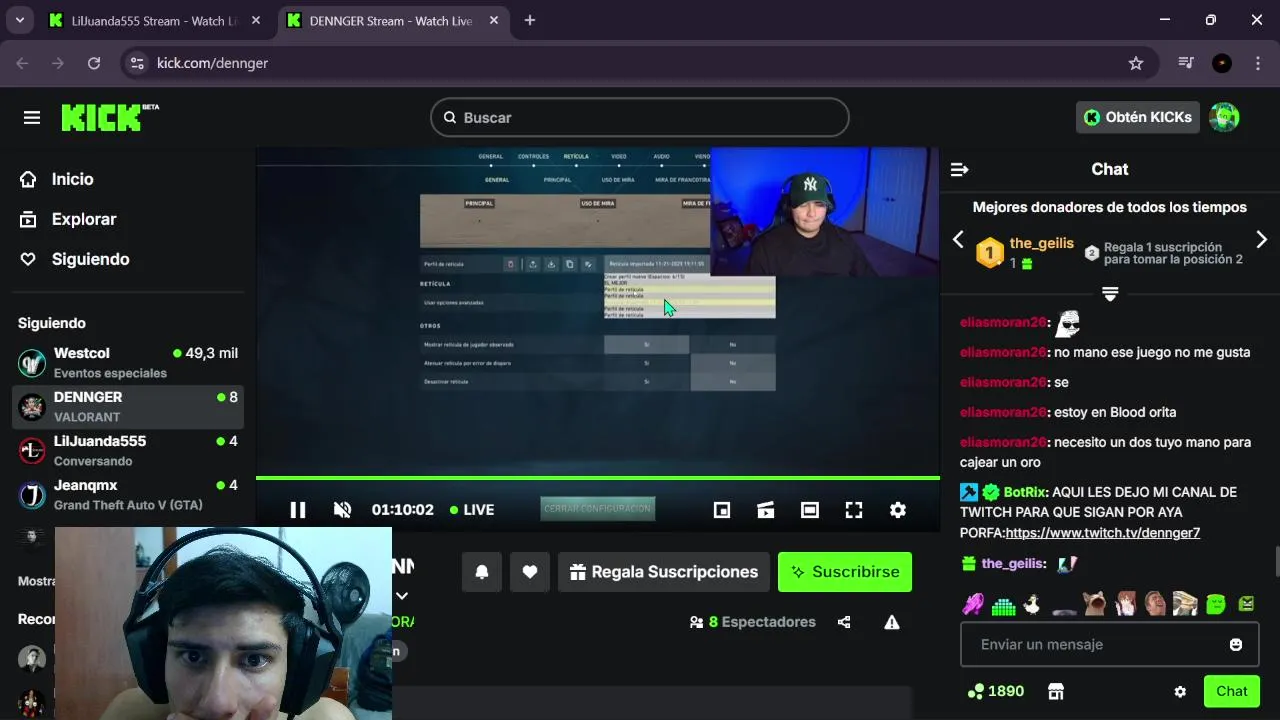The image size is (1280, 720).
Task: Open chat settings gear
Action: [1180, 692]
